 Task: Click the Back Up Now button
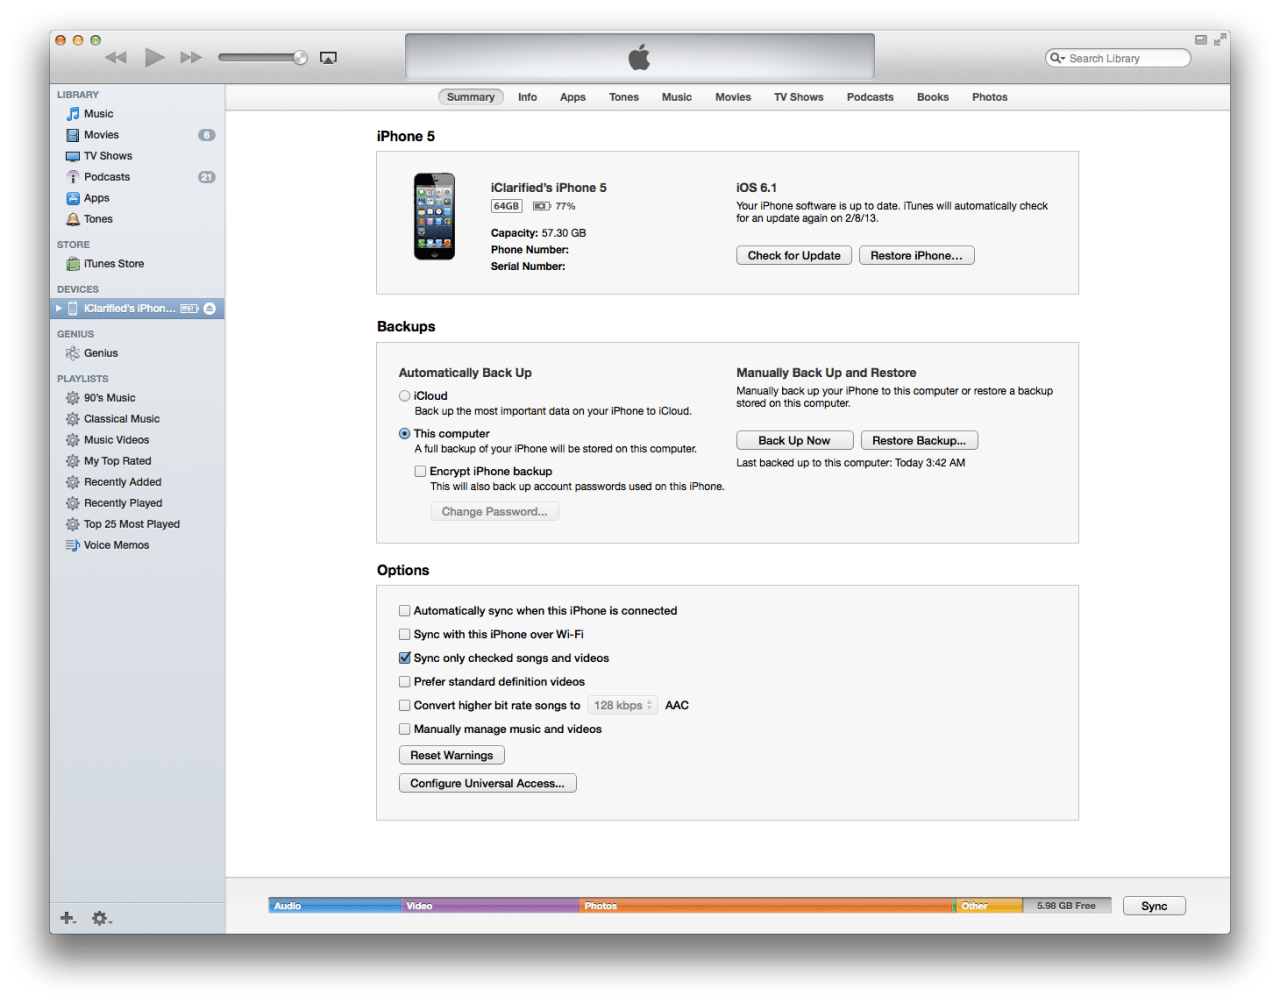[x=794, y=441]
